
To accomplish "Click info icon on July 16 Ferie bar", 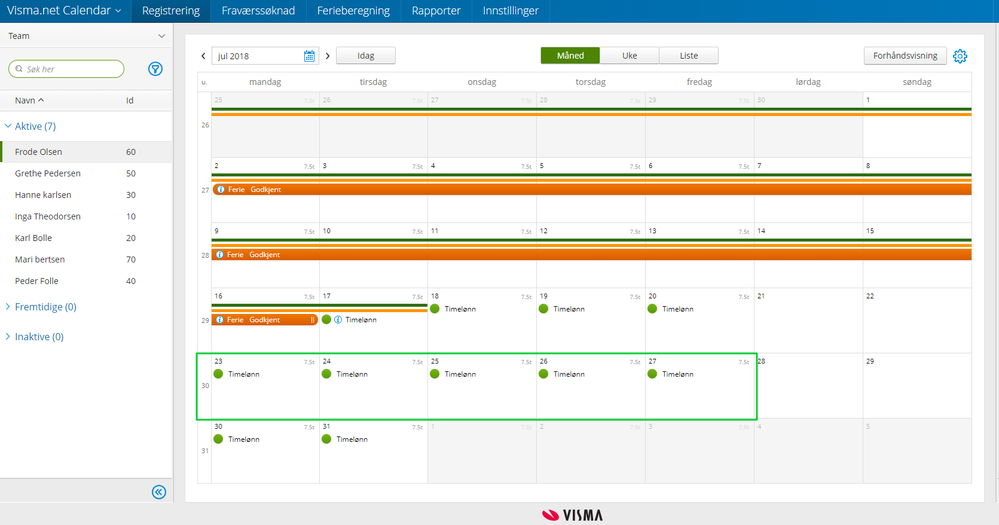I will coord(220,320).
